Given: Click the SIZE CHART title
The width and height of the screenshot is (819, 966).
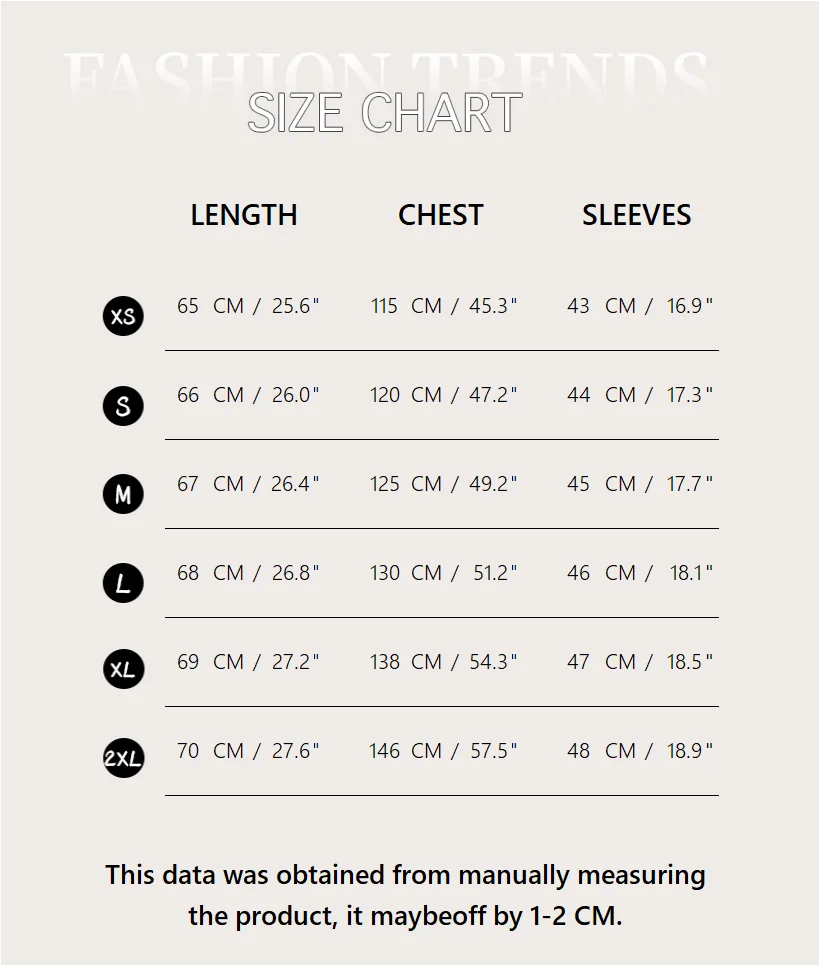Looking at the screenshot, I should coord(384,113).
